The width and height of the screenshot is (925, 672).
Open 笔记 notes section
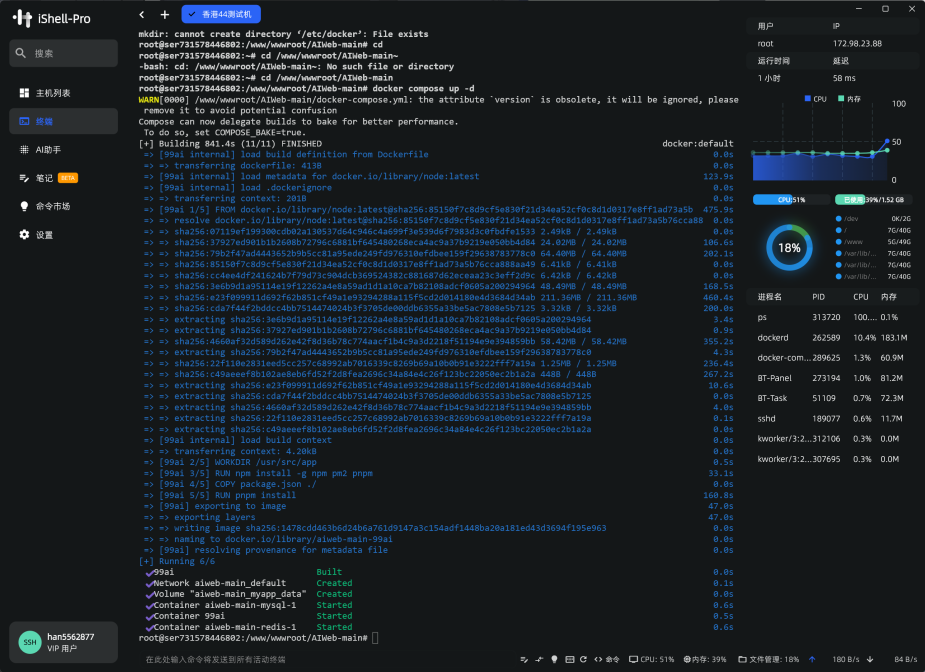pyautogui.click(x=64, y=178)
